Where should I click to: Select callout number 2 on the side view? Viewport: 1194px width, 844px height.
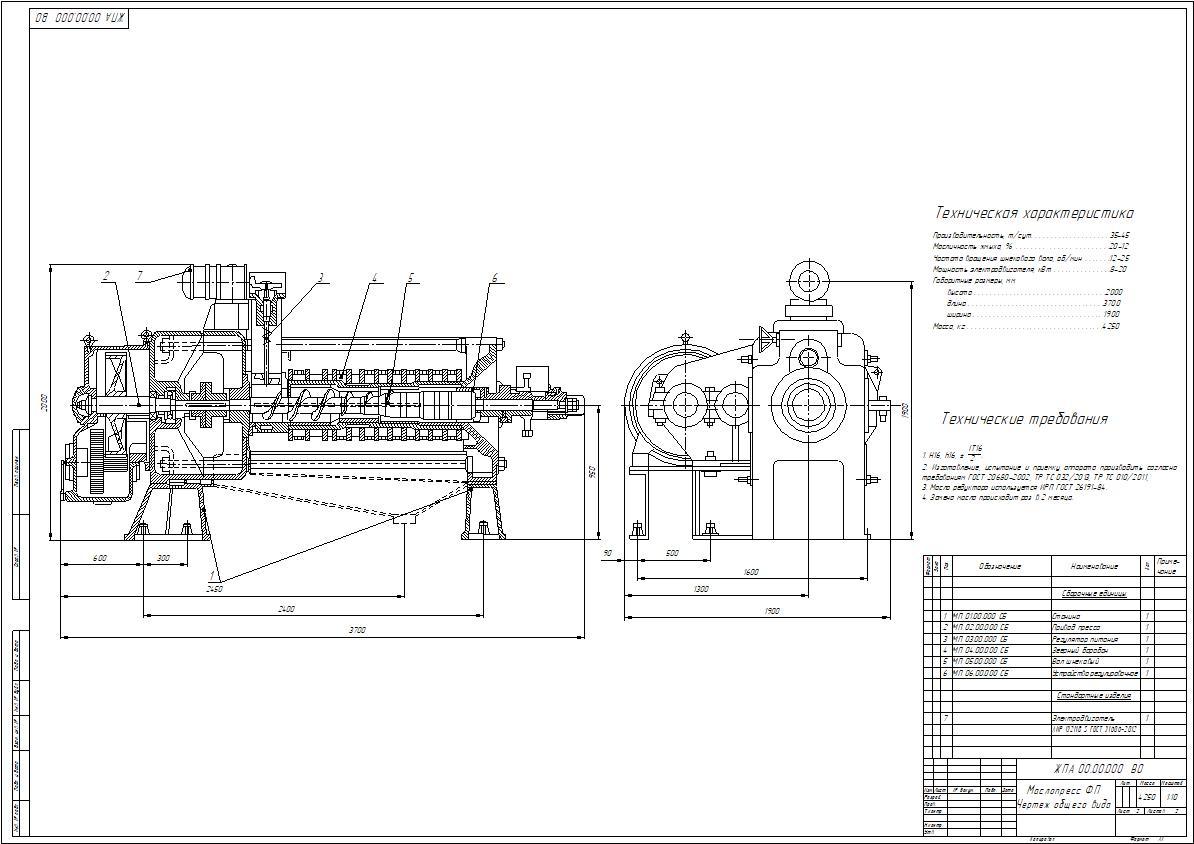coord(105,274)
